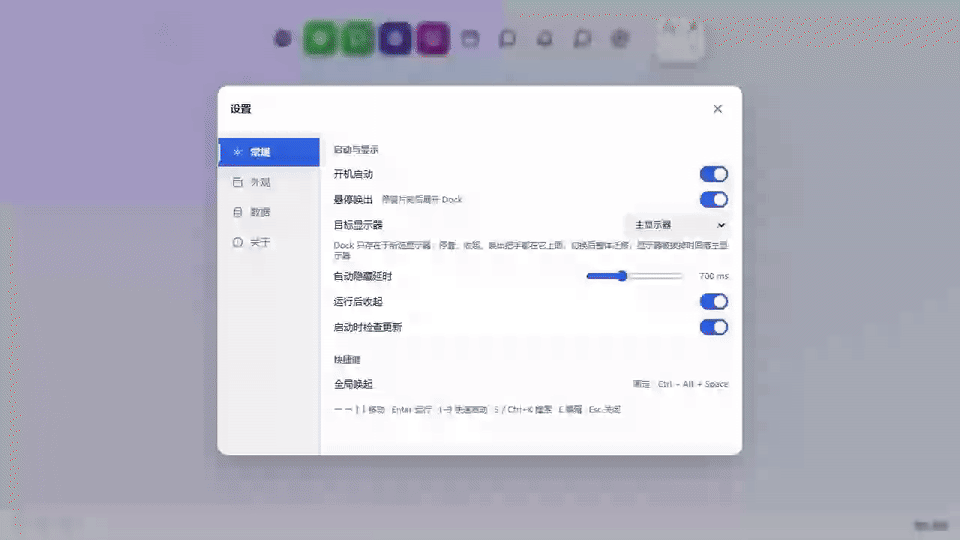Expand the 目标显示器 dropdown showing 主显示器
Viewport: 960px width, 540px height.
click(x=678, y=225)
